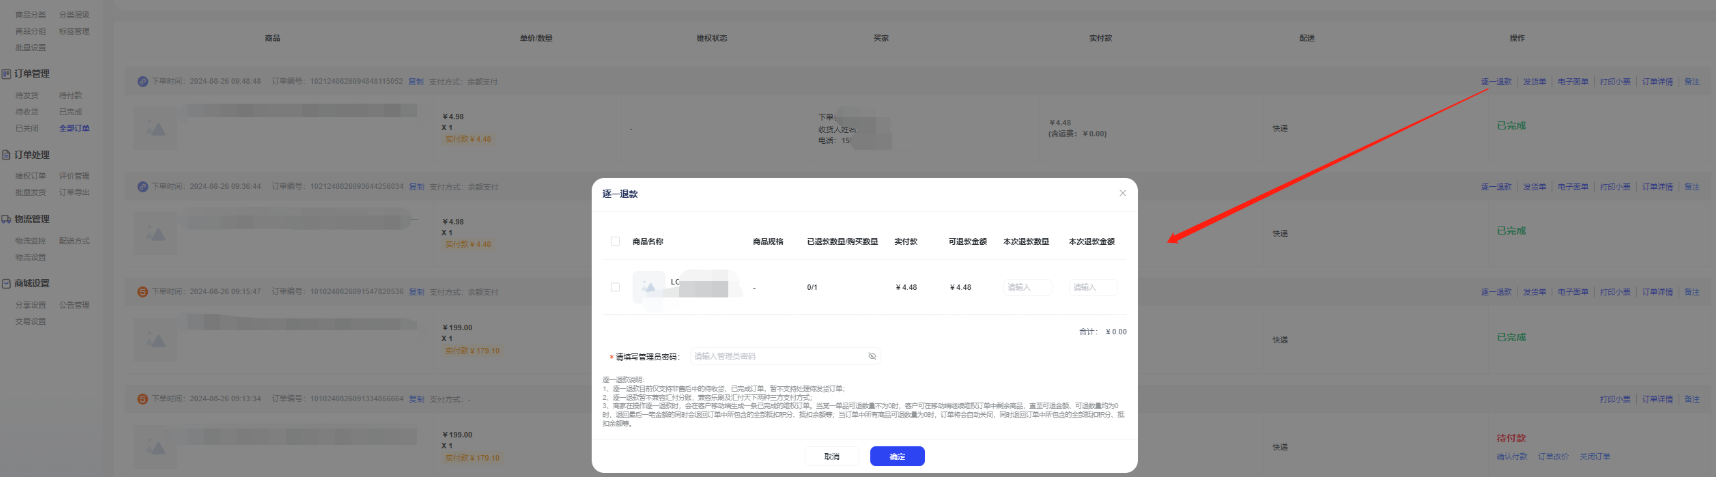Image resolution: width=1716 pixels, height=477 pixels.
Task: Click the 订单处理 section icon in the sidebar
Action: [x=7, y=155]
